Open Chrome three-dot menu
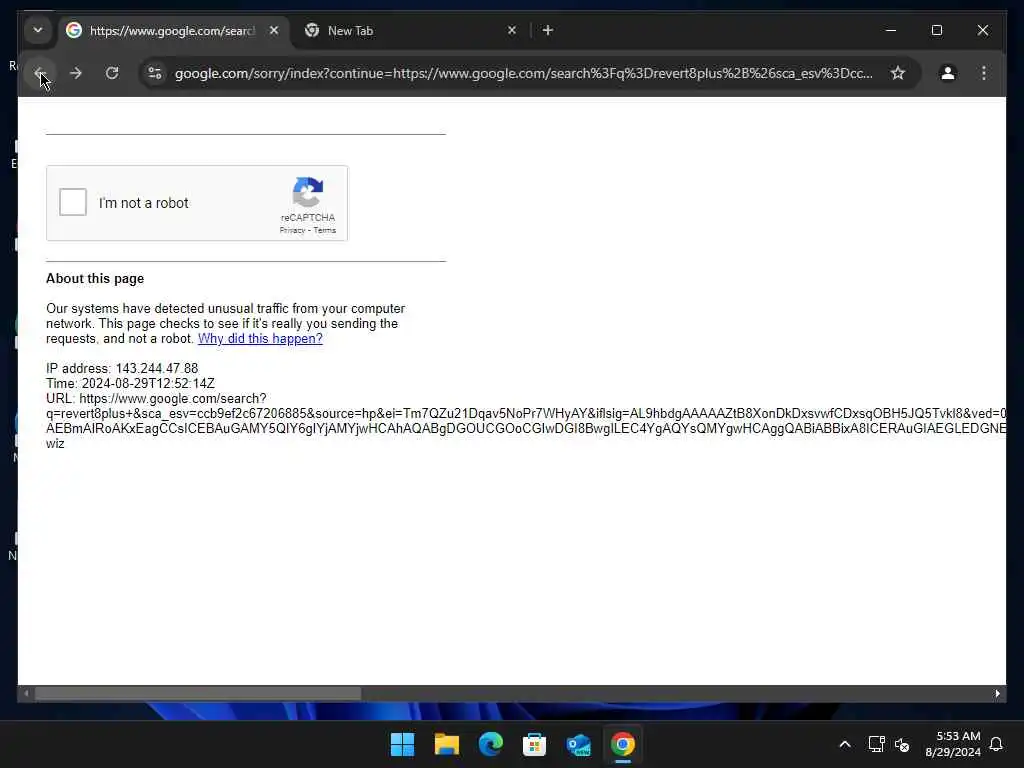This screenshot has height=768, width=1024. [x=984, y=73]
